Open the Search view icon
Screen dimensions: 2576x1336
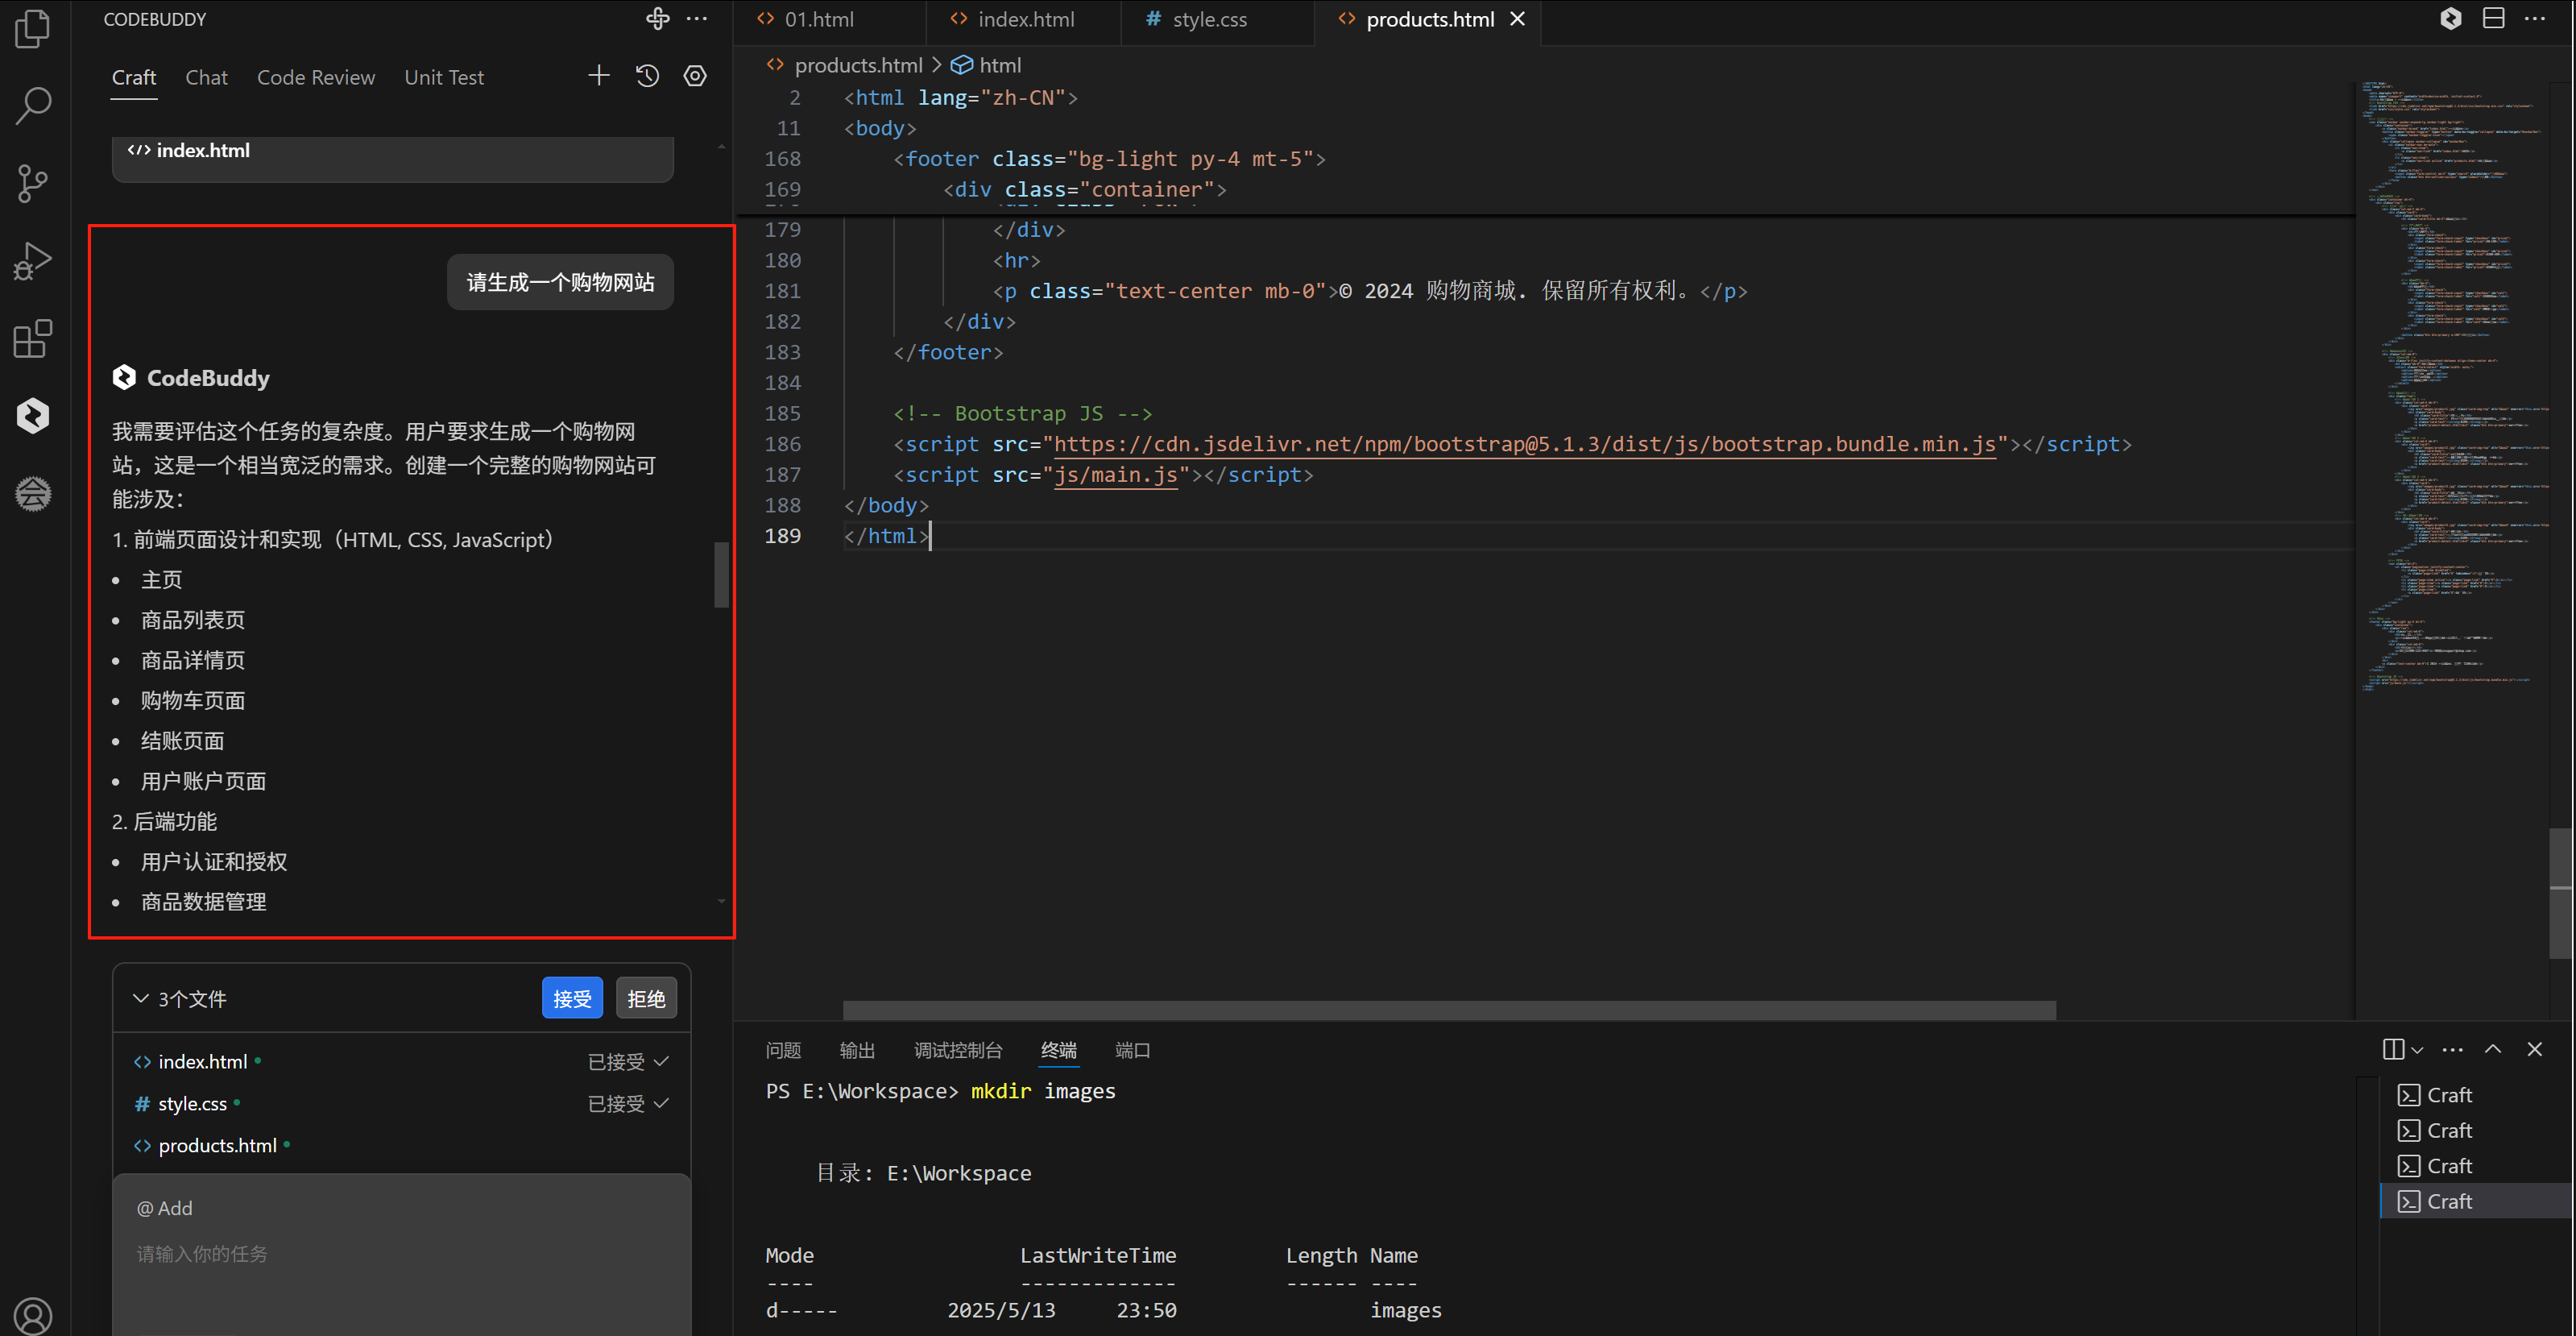click(33, 105)
